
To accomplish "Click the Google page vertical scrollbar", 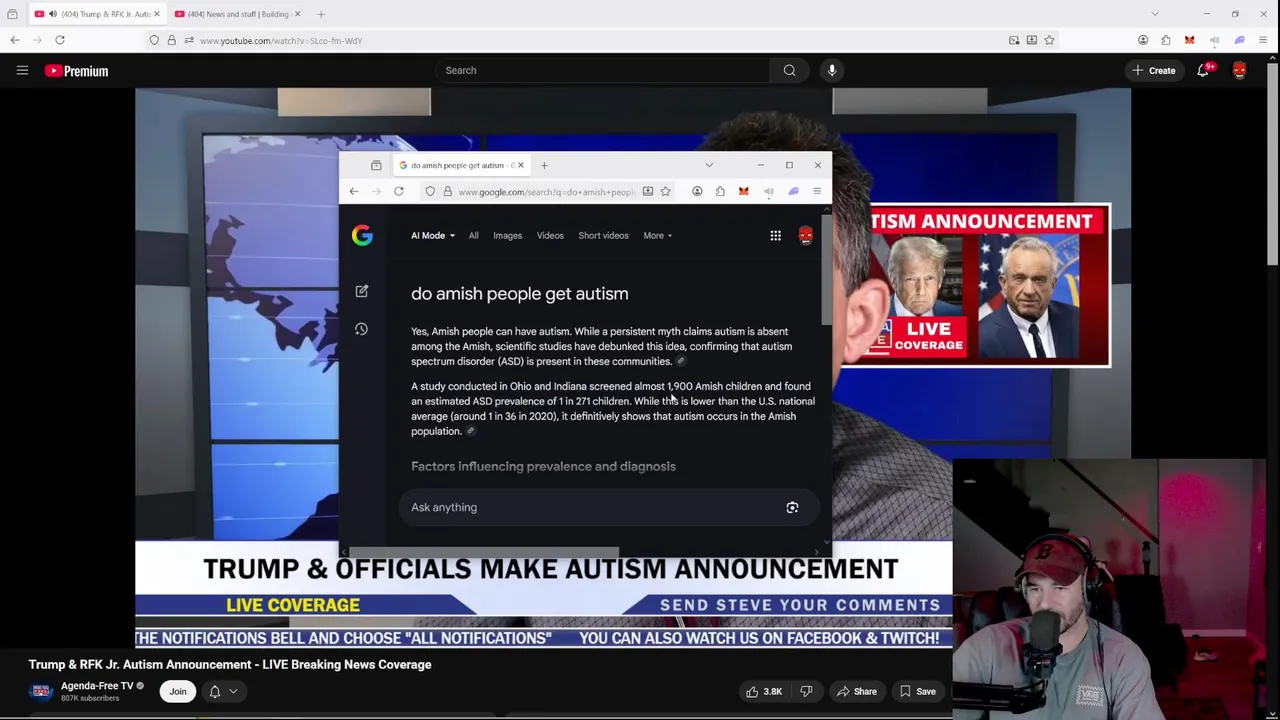I will [826, 270].
